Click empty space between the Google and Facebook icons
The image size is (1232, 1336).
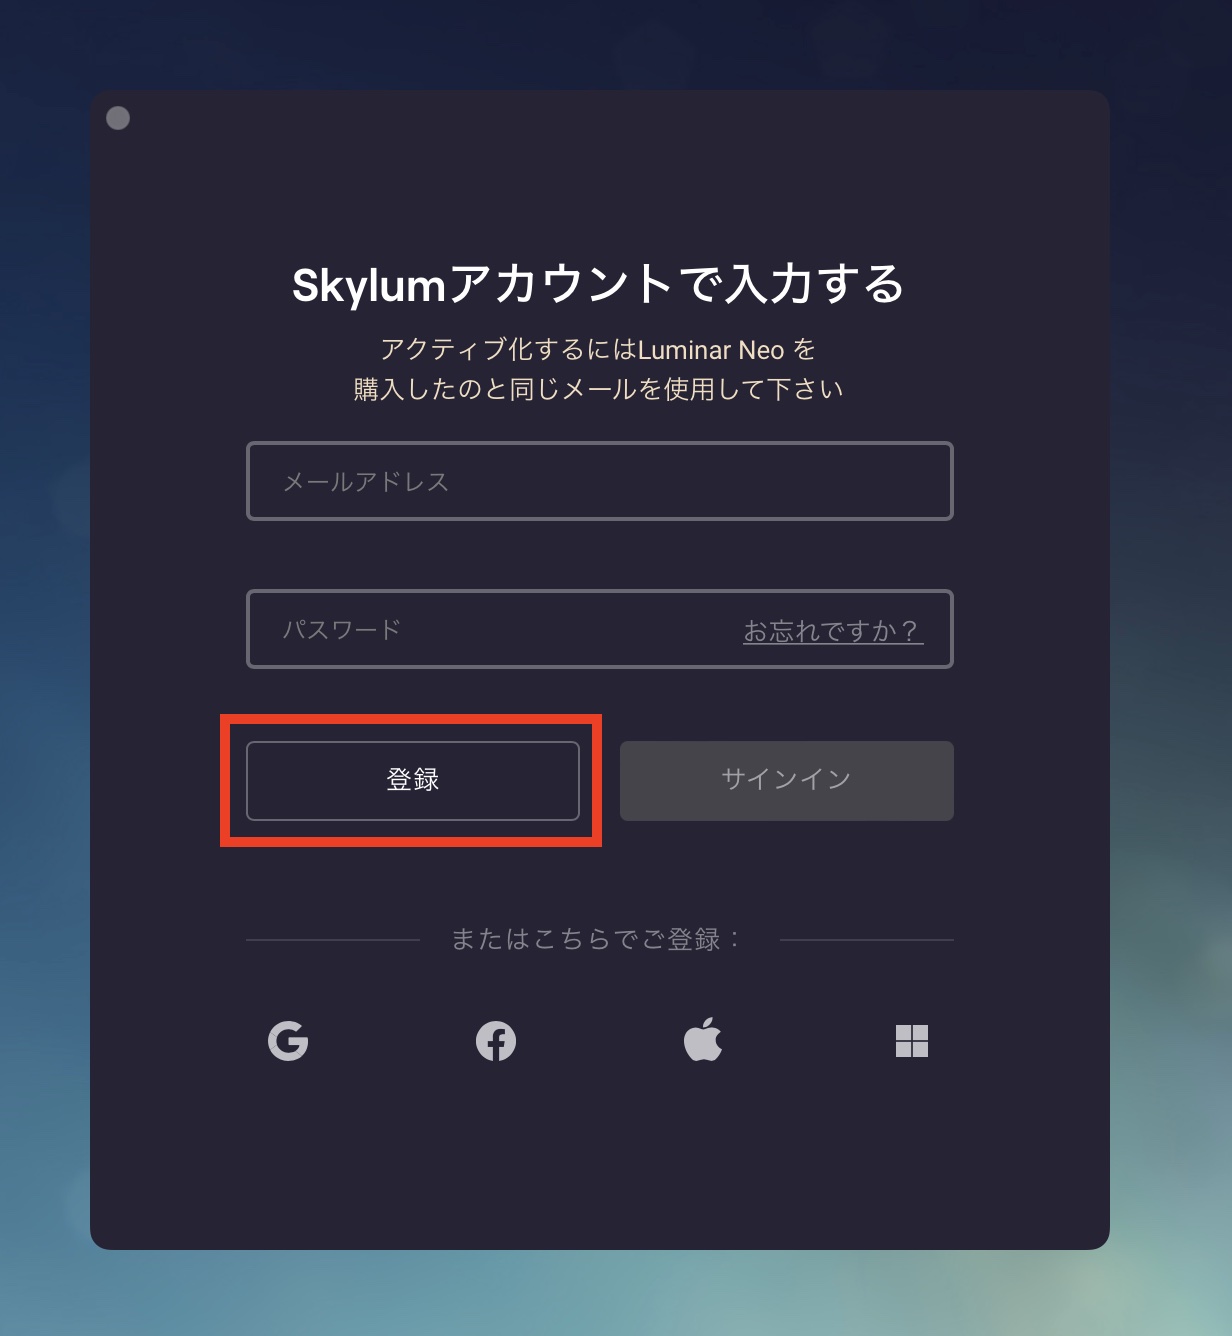(392, 1041)
